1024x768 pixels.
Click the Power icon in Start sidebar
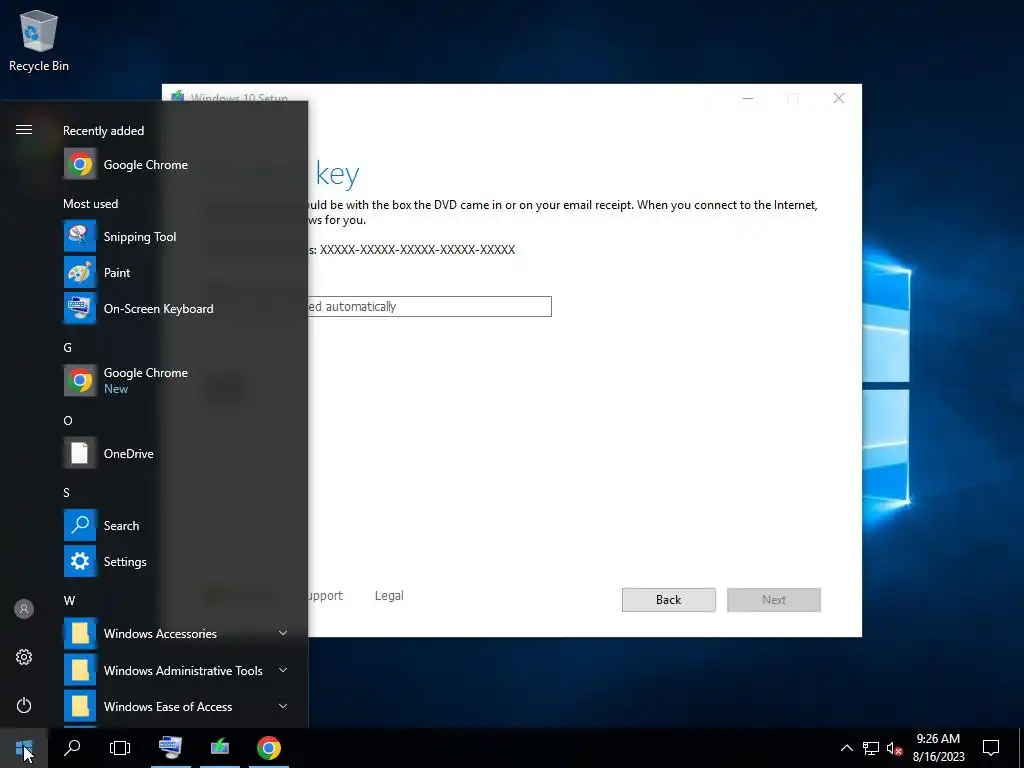(x=24, y=705)
